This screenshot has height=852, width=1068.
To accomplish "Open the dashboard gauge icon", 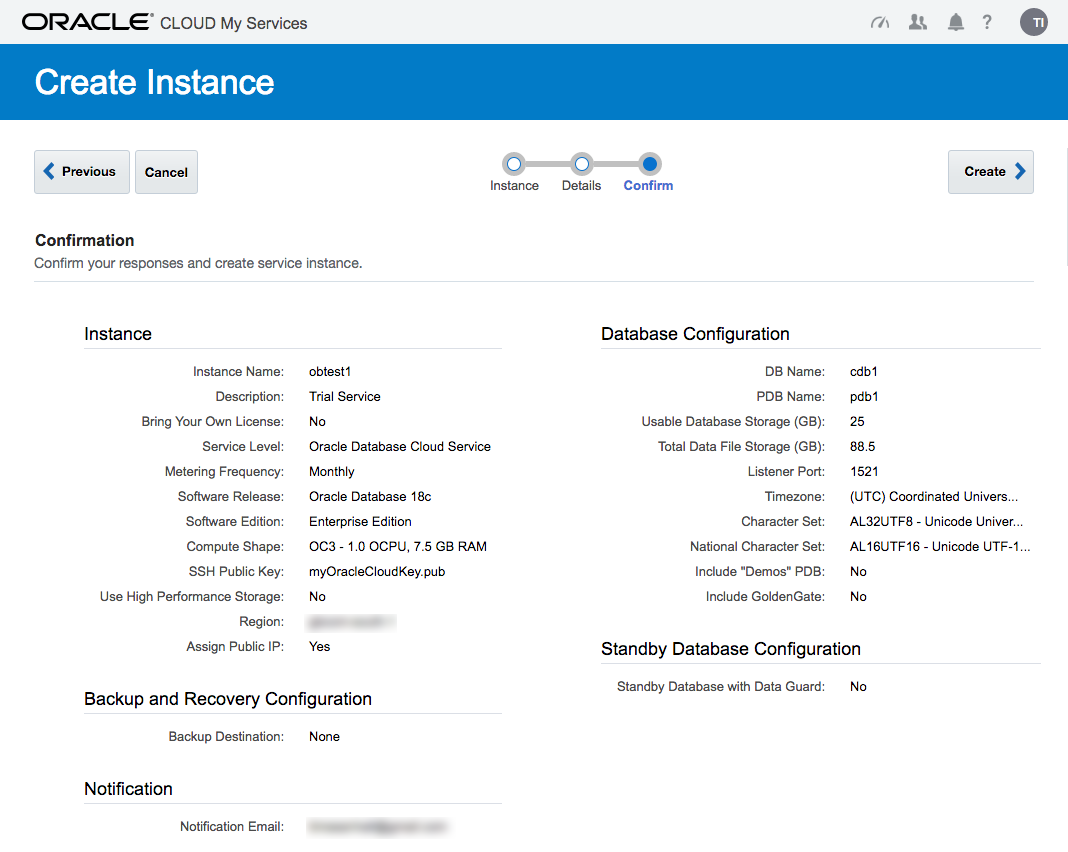I will pos(879,23).
